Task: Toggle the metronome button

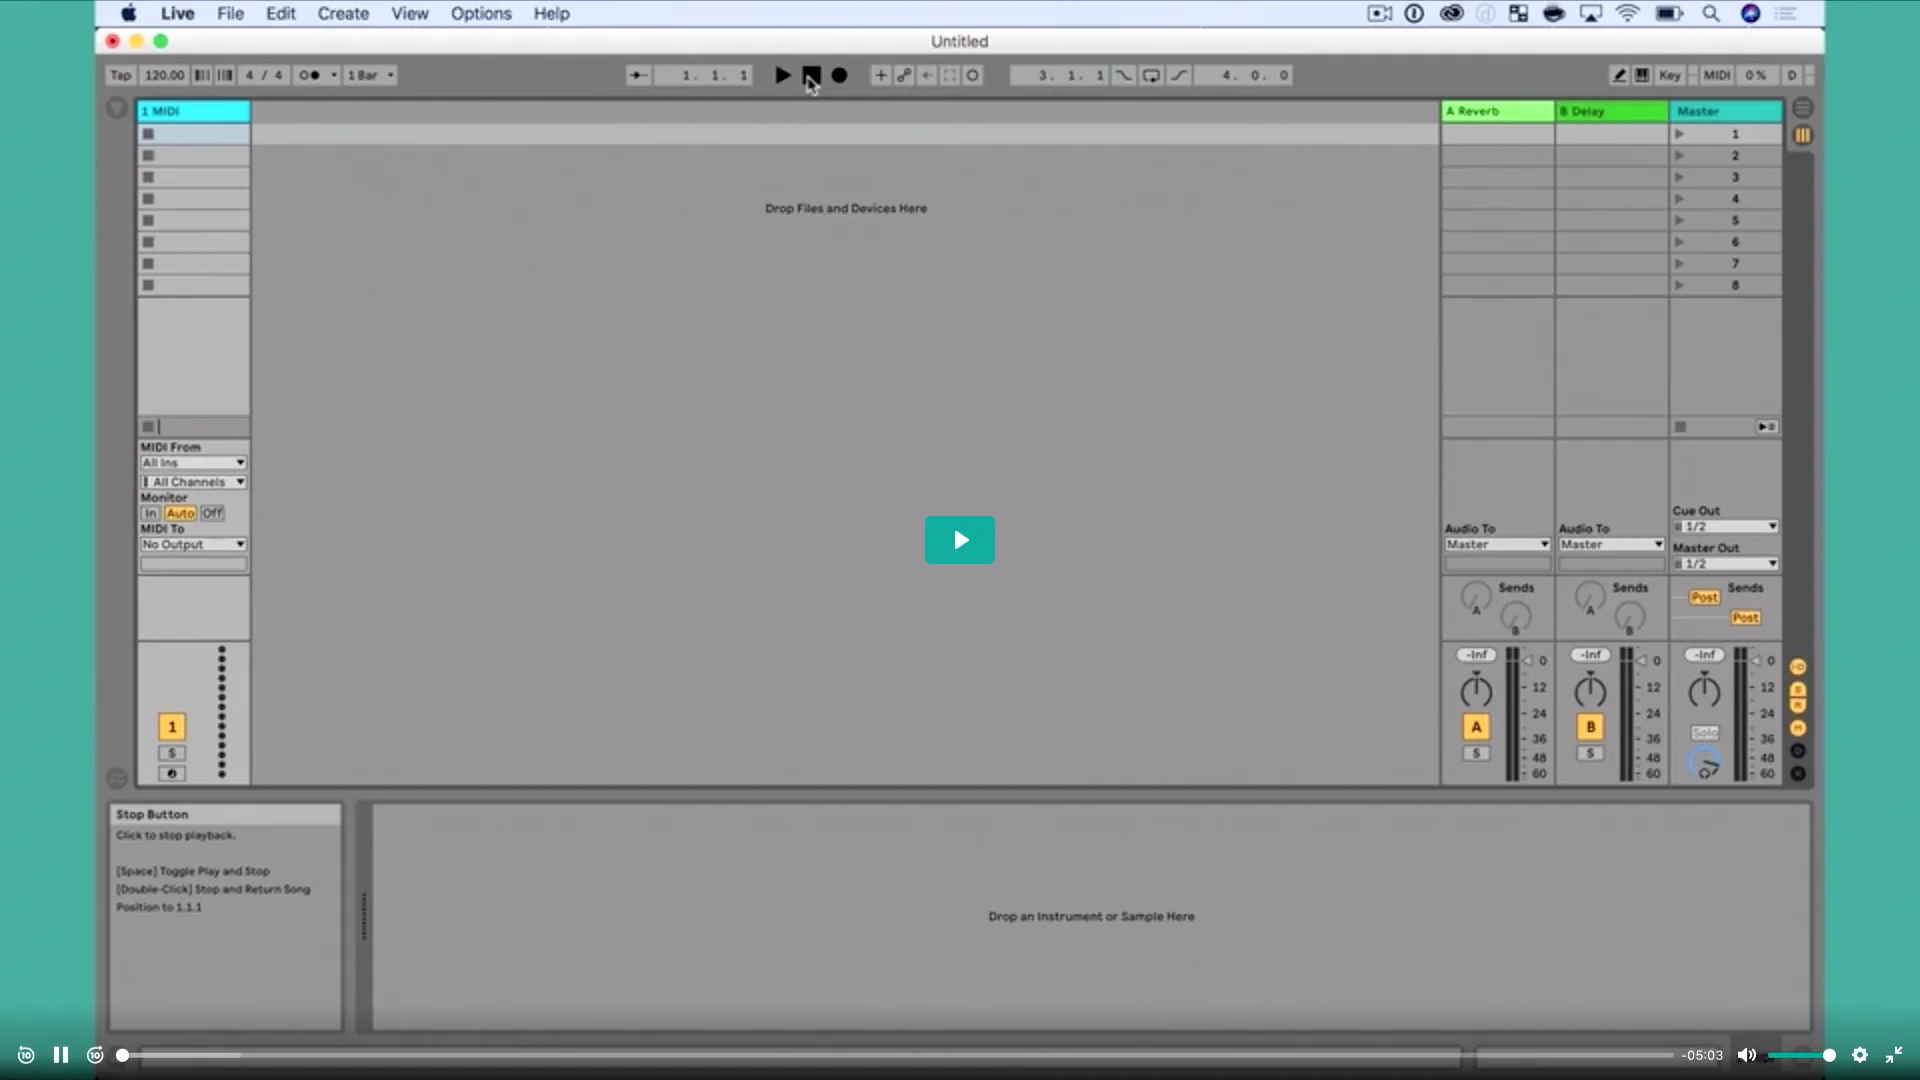Action: (310, 75)
